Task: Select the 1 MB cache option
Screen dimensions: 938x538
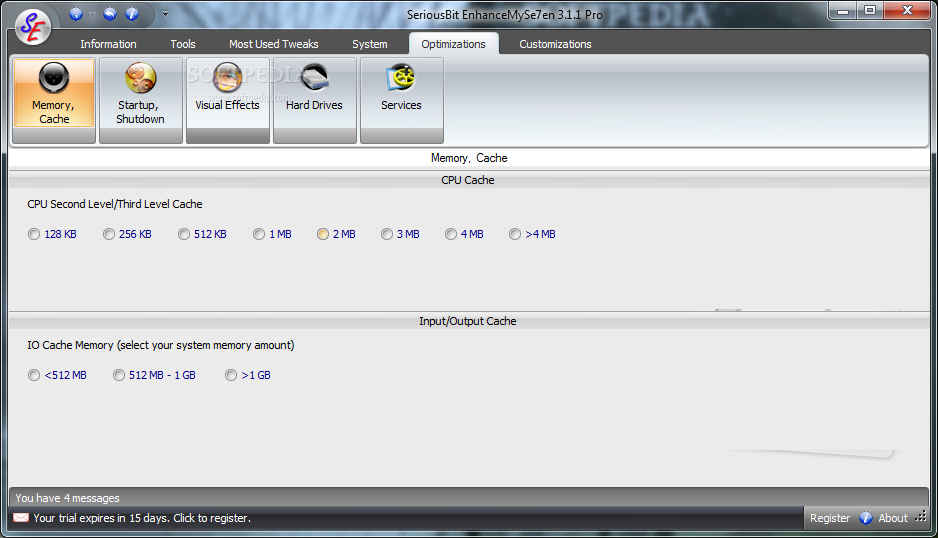Action: [272, 234]
